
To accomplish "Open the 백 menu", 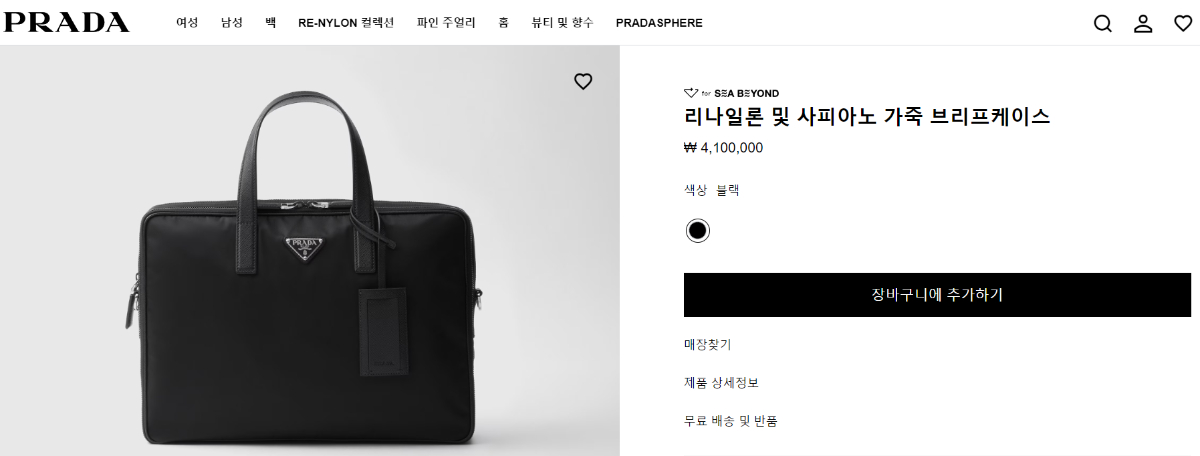I will pyautogui.click(x=270, y=23).
